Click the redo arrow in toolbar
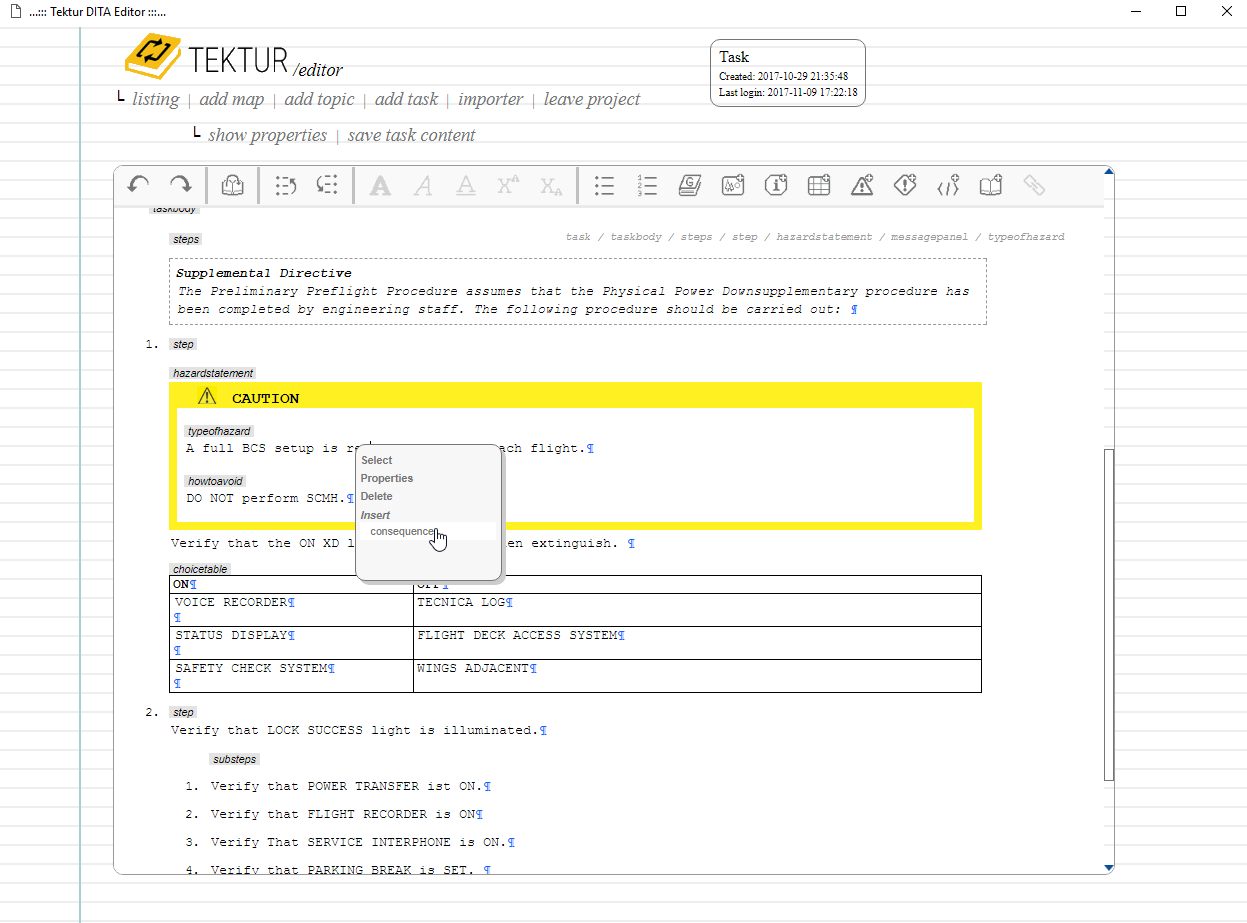This screenshot has height=923, width=1247. coord(180,185)
